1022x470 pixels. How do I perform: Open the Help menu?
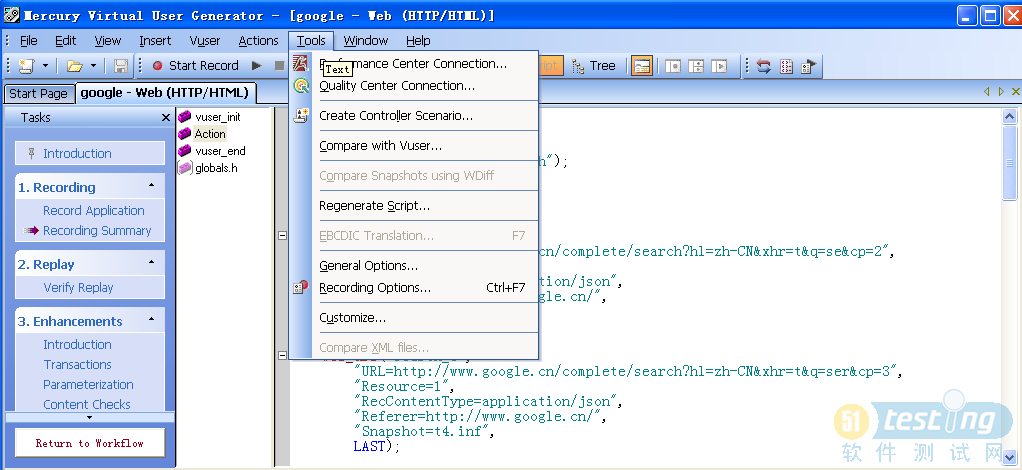418,40
